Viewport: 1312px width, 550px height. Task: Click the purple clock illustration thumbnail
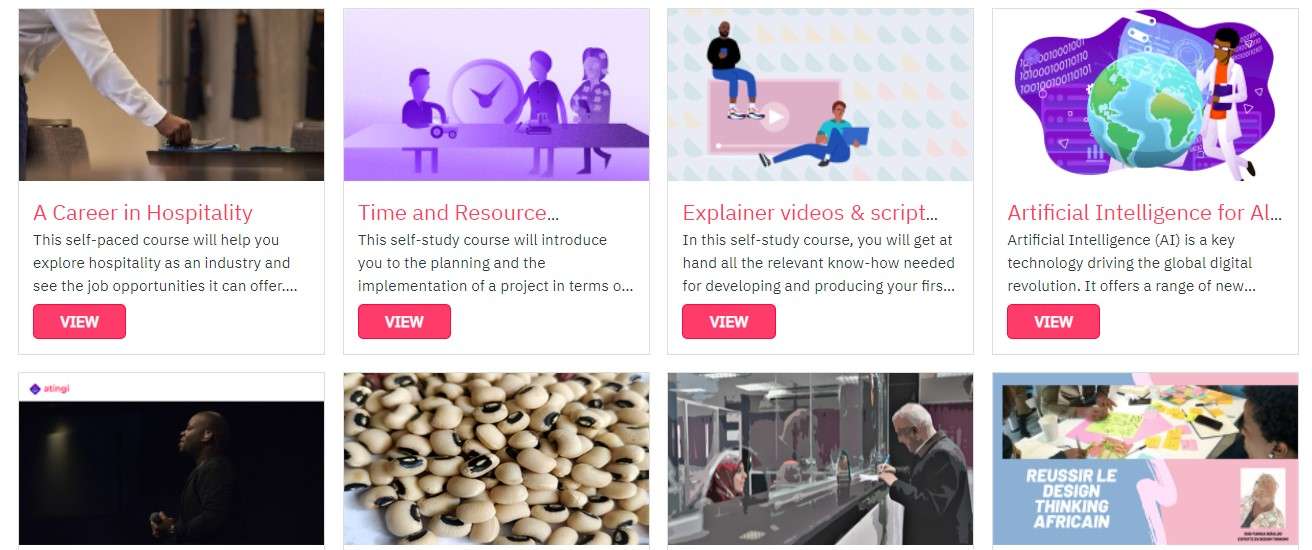[496, 95]
